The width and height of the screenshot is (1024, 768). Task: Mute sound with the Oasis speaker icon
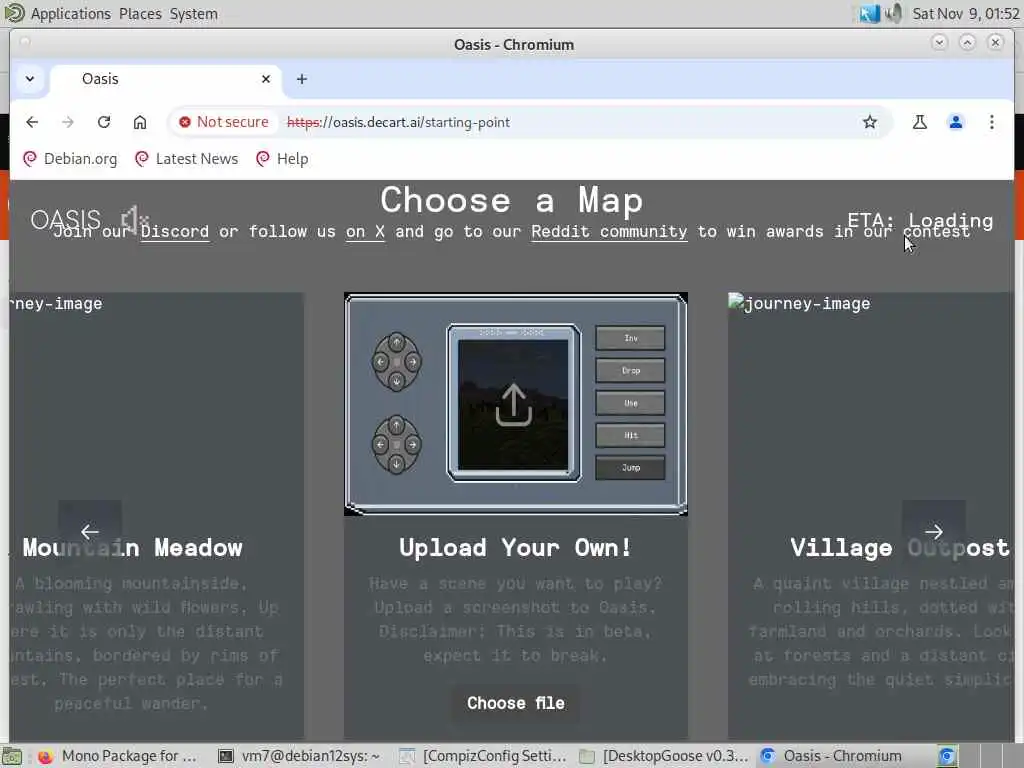(135, 219)
